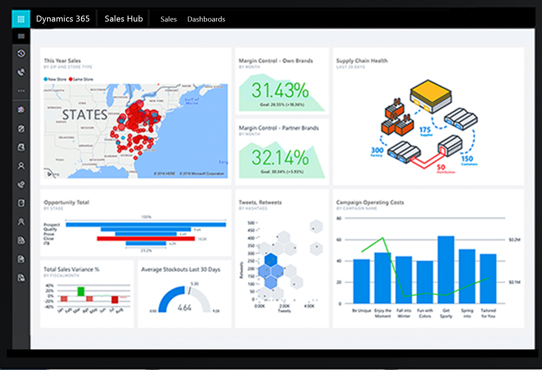542x370 pixels.
Task: Open the third-from-last sidebar document icon
Action: pos(21,240)
